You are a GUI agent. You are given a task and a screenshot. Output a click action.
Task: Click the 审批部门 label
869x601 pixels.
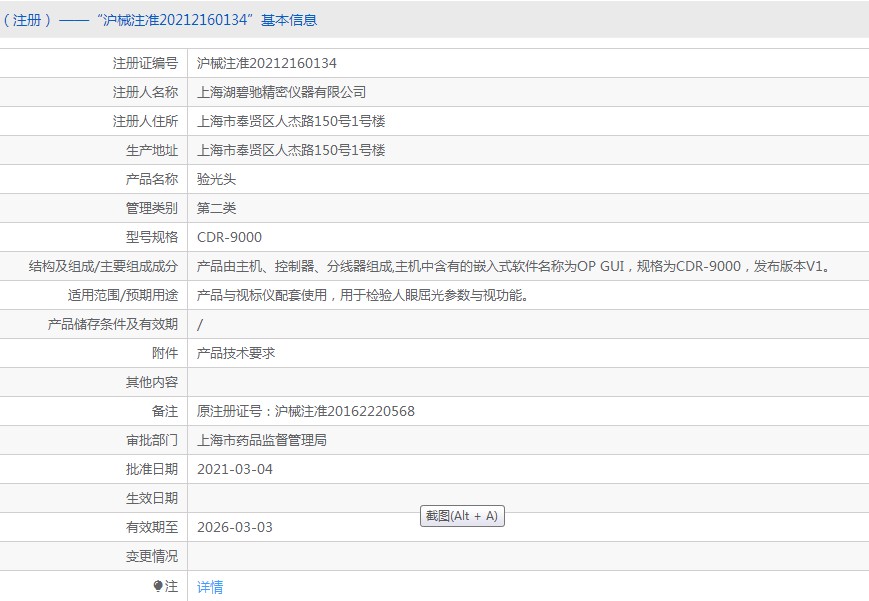[x=152, y=440]
